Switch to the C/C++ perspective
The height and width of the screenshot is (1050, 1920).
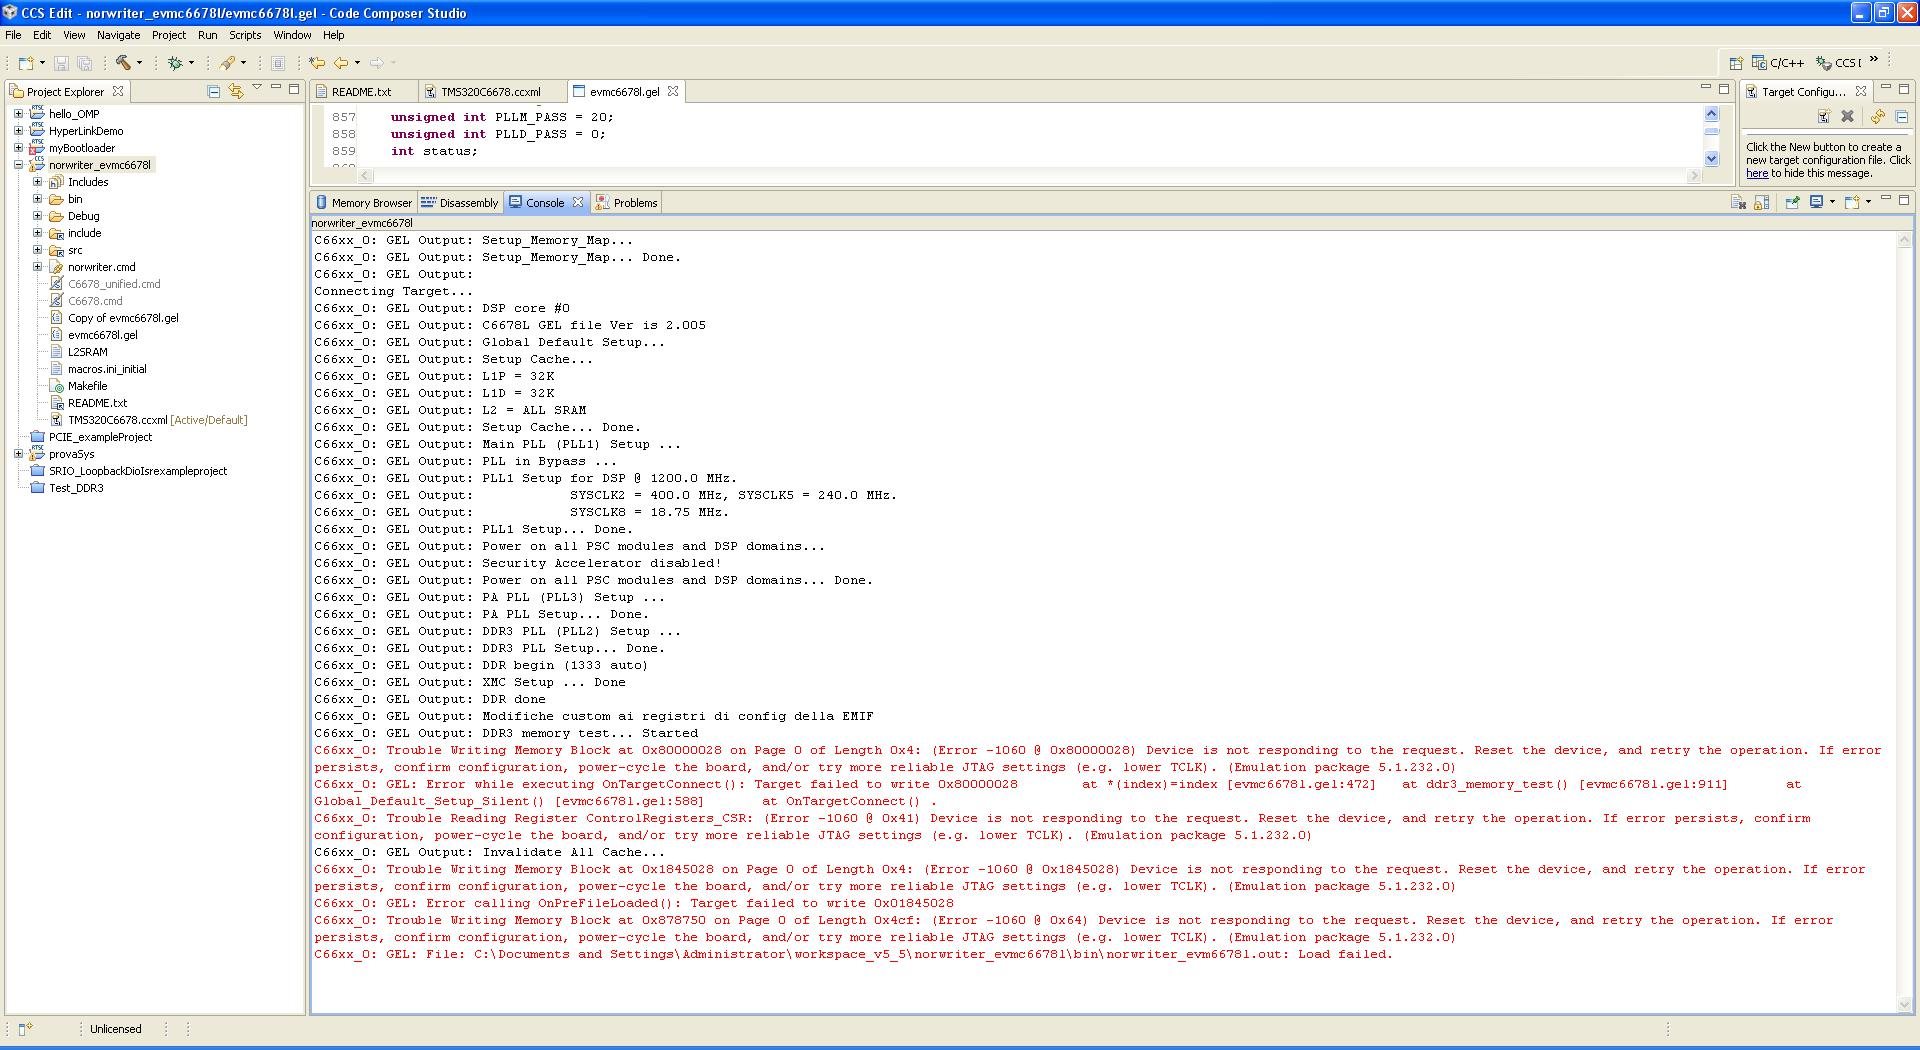pyautogui.click(x=1778, y=63)
